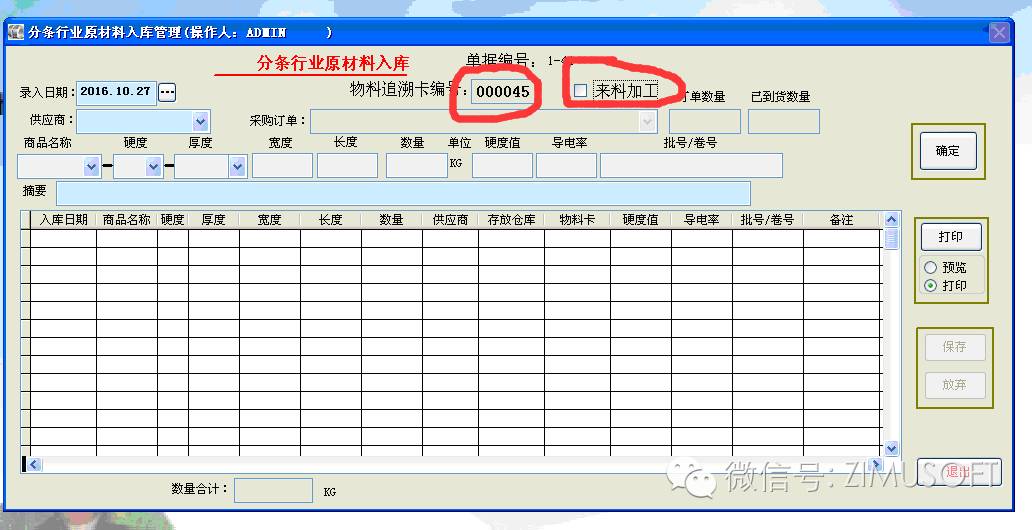The height and width of the screenshot is (530, 1032).
Task: Click into the 摘要 text field
Action: point(402,193)
